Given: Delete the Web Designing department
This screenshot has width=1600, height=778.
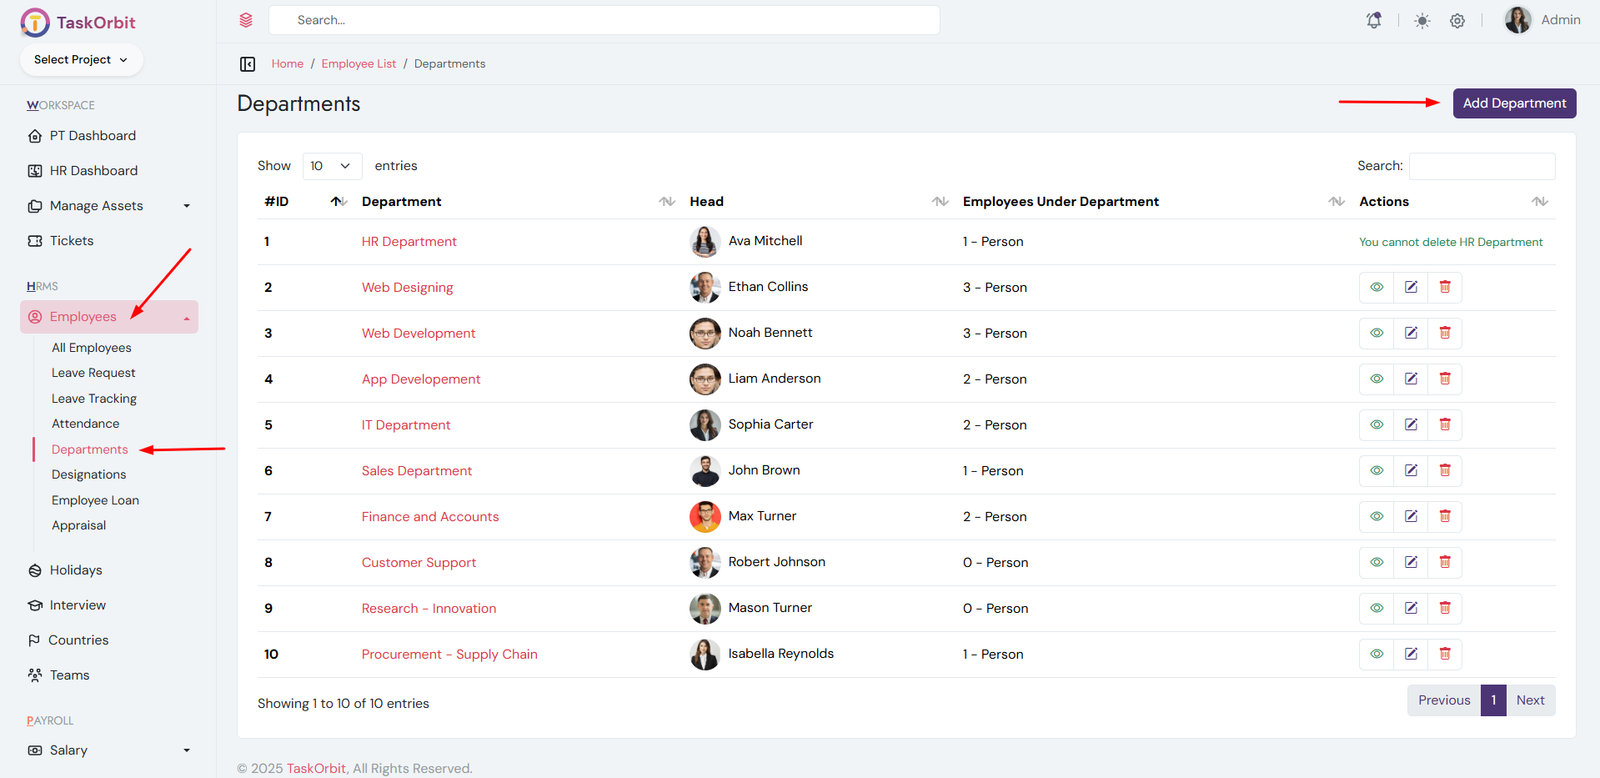Looking at the screenshot, I should pyautogui.click(x=1445, y=287).
